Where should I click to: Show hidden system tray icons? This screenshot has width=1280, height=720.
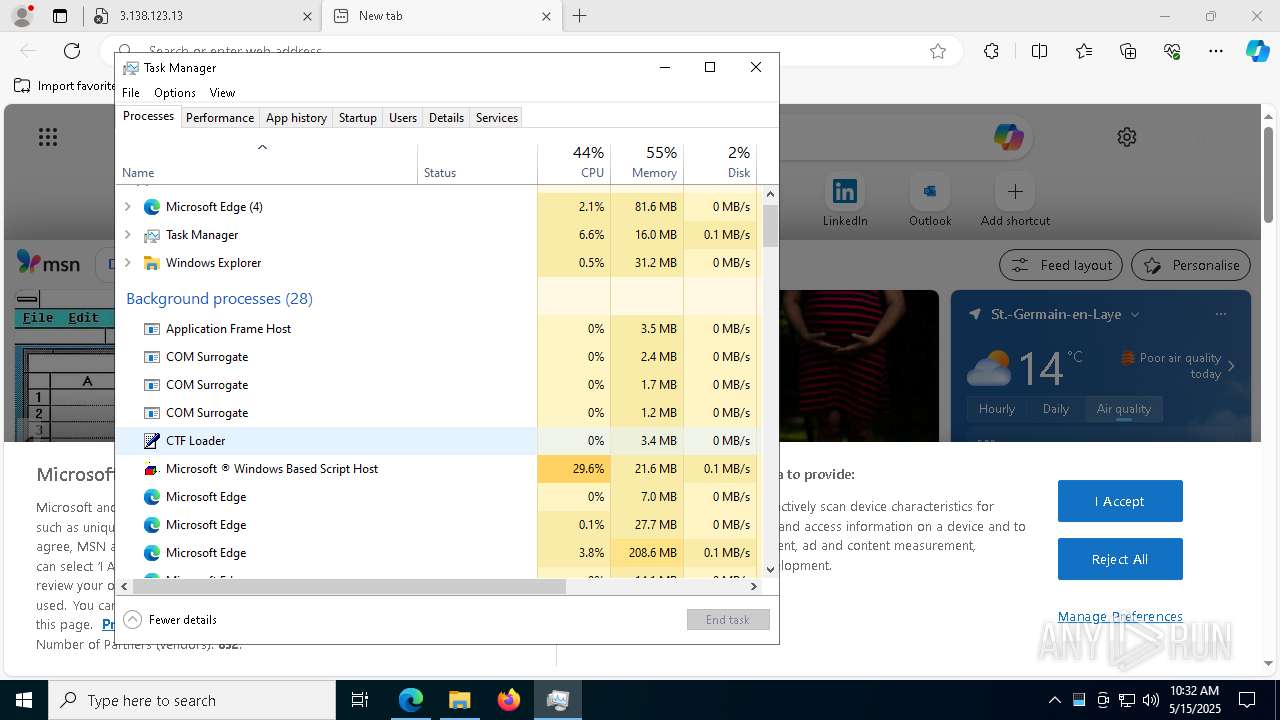click(x=1055, y=700)
